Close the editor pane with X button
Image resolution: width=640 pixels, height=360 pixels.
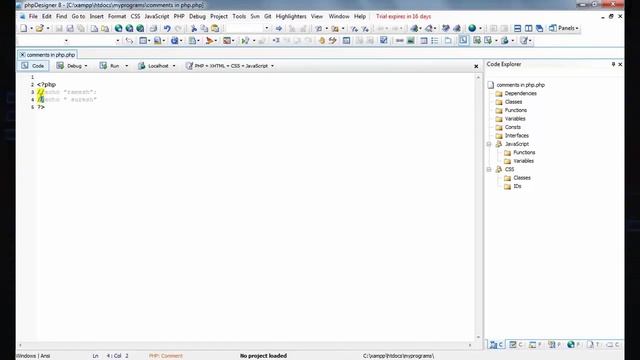(x=476, y=66)
